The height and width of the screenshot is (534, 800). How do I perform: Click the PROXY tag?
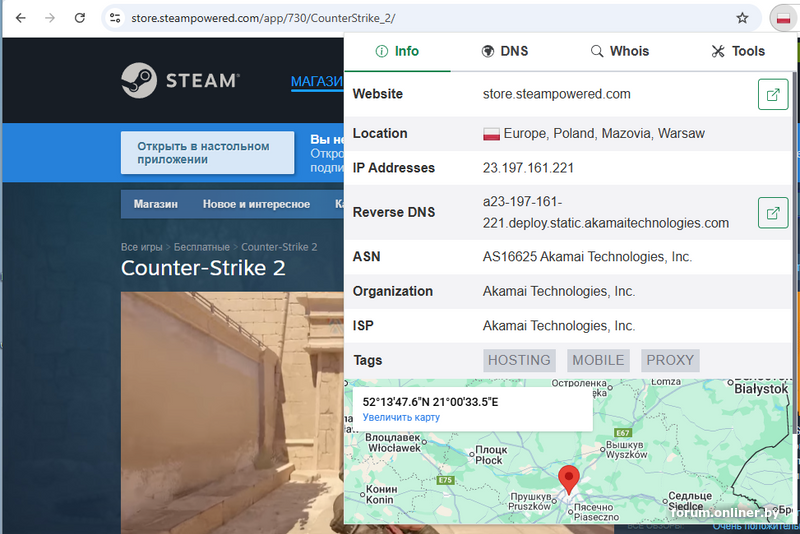pyautogui.click(x=670, y=360)
